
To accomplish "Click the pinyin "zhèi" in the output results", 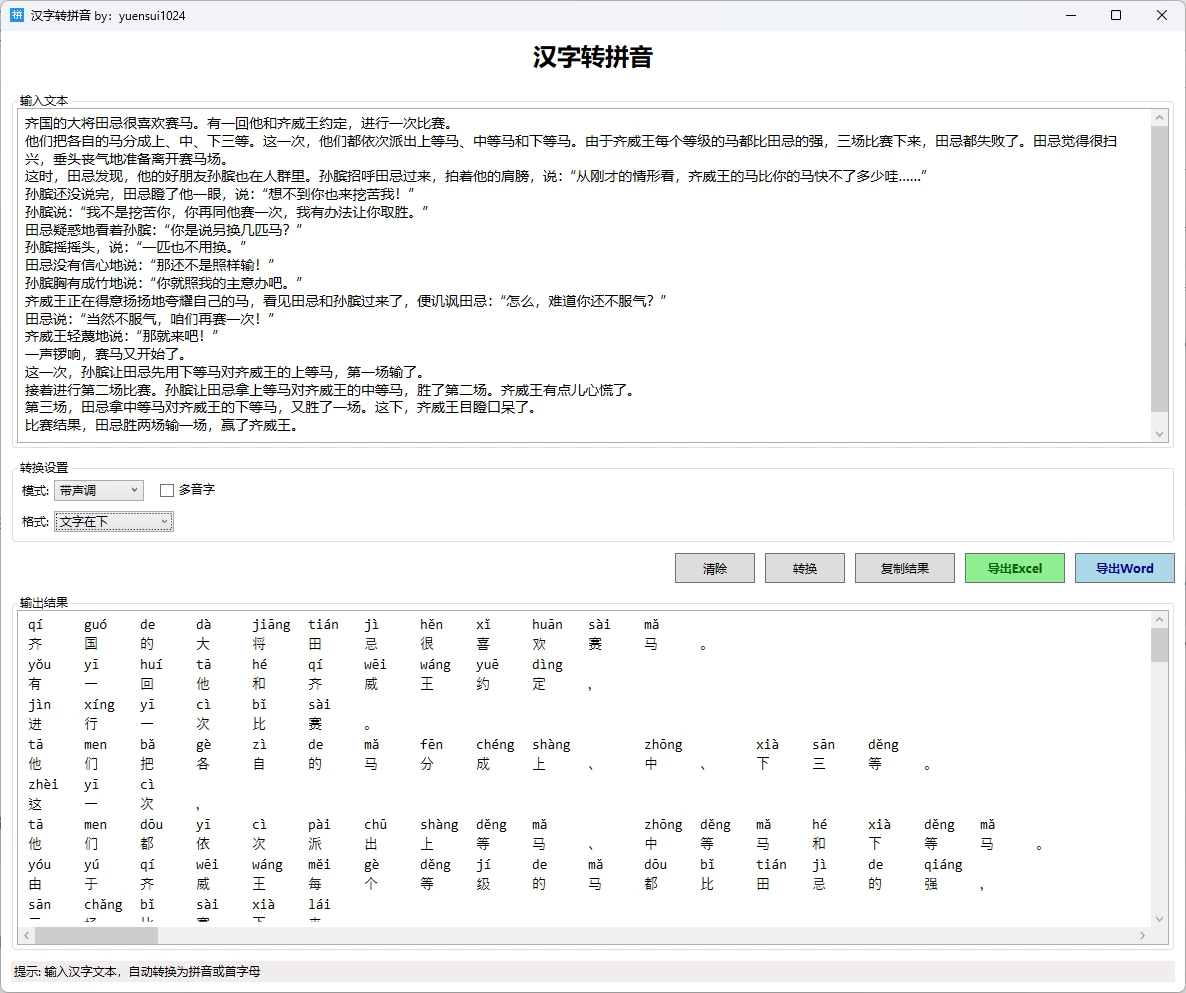I will [x=42, y=784].
